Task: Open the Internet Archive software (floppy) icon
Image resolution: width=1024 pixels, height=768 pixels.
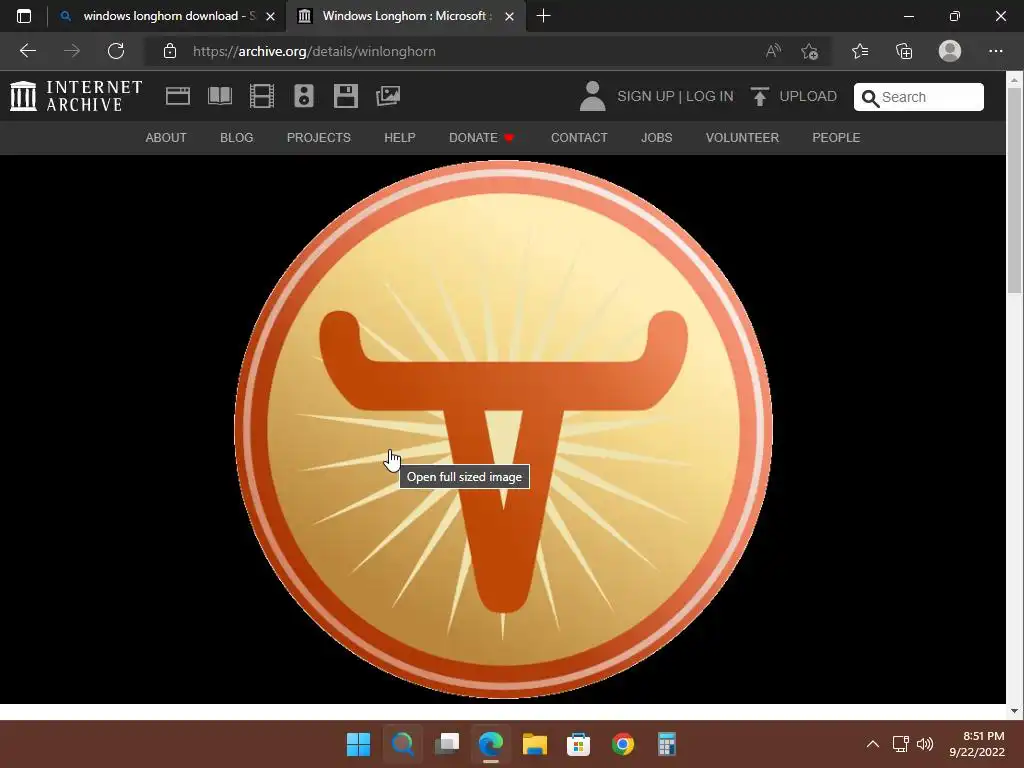Action: 345,96
